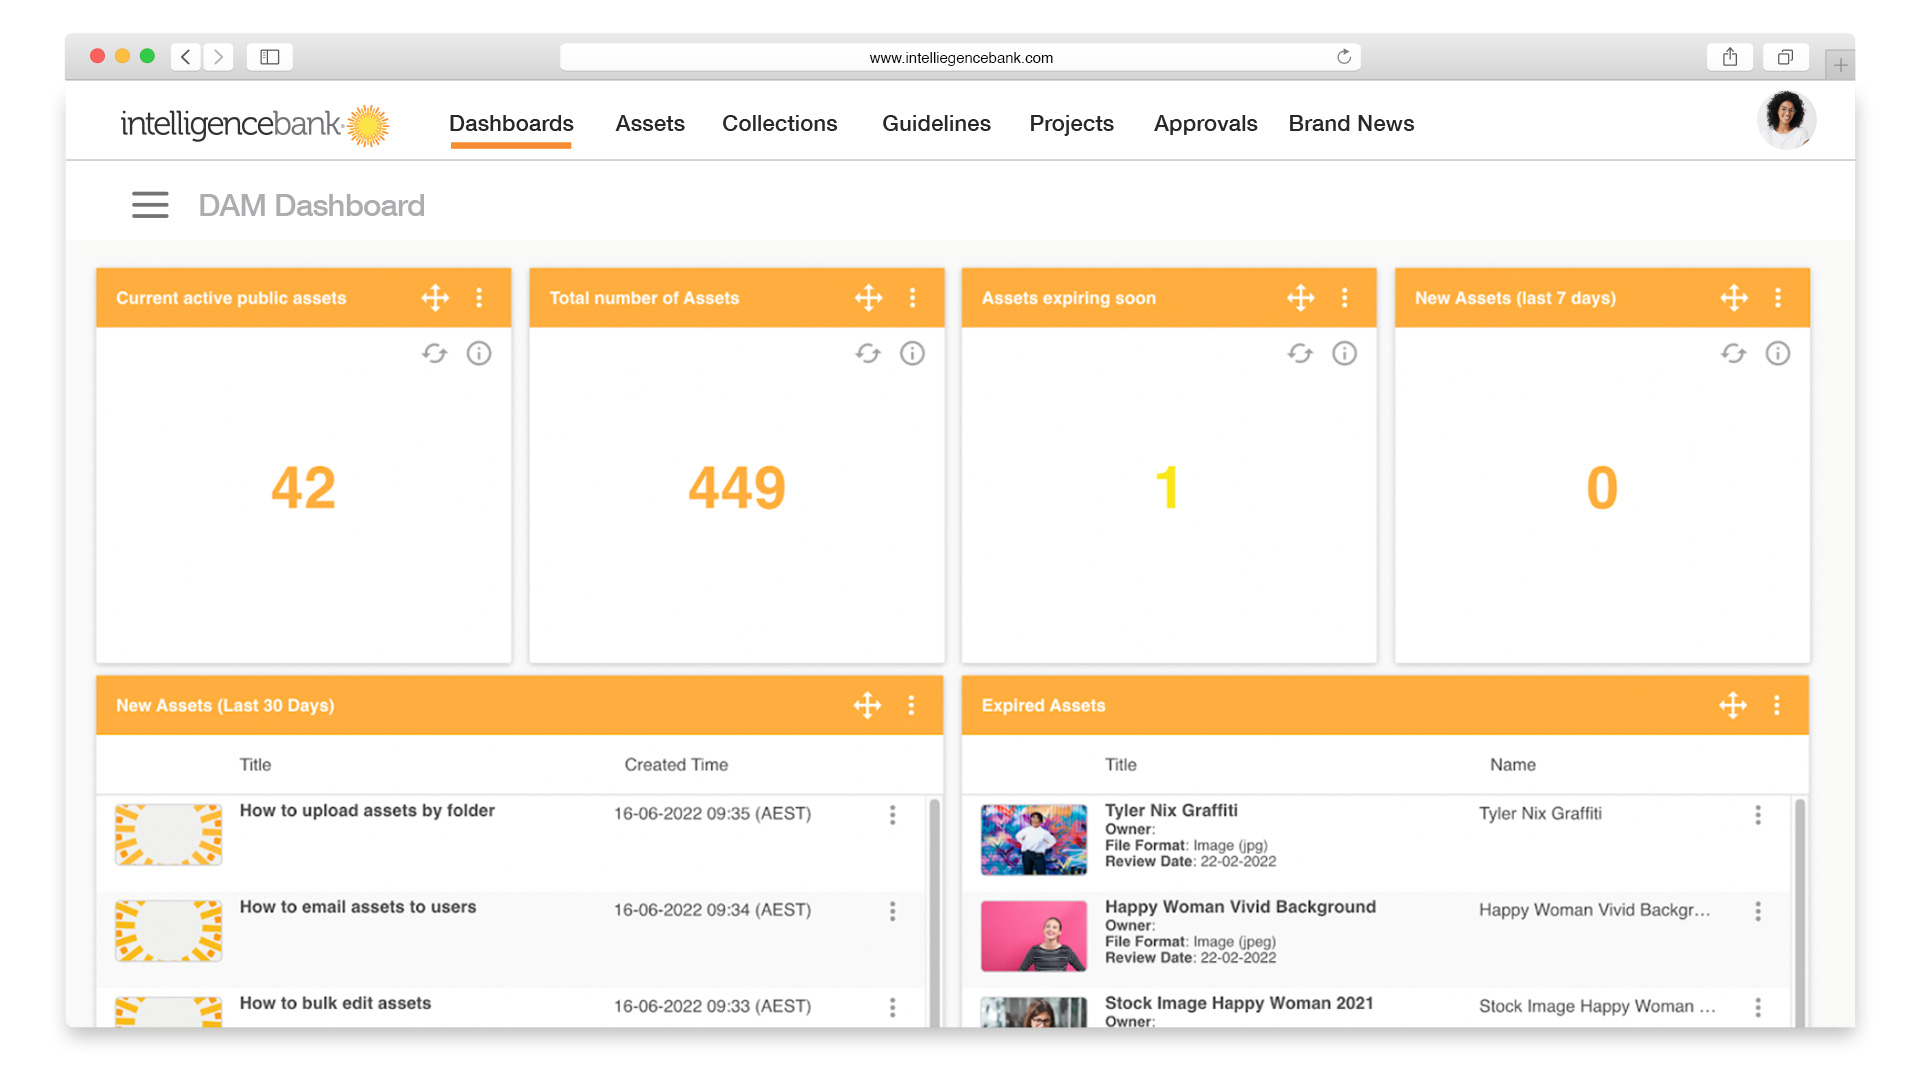Open options menu for Total number of Assets
Screen dimensions: 1920x1080
(912, 297)
